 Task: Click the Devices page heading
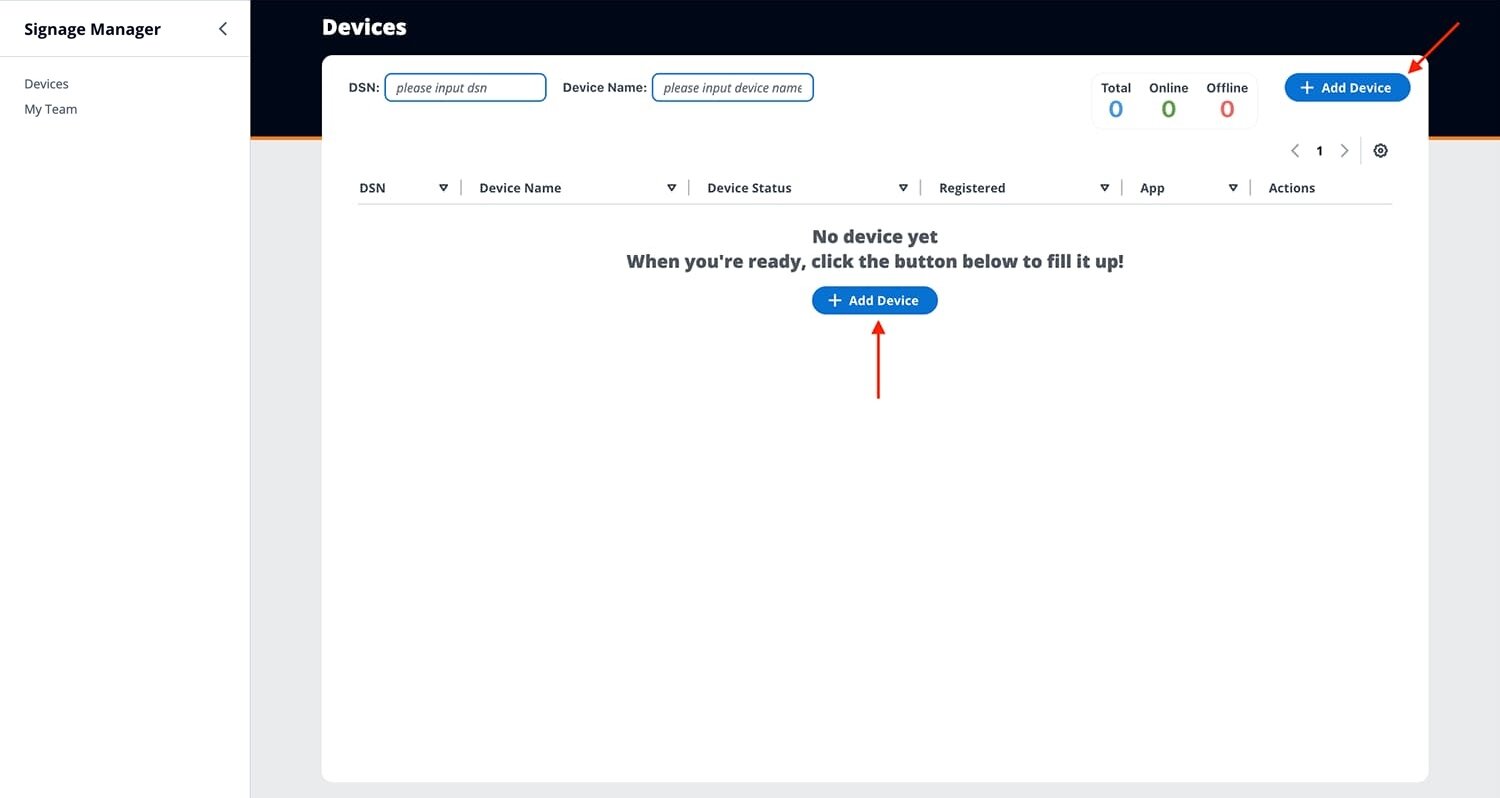pos(364,28)
